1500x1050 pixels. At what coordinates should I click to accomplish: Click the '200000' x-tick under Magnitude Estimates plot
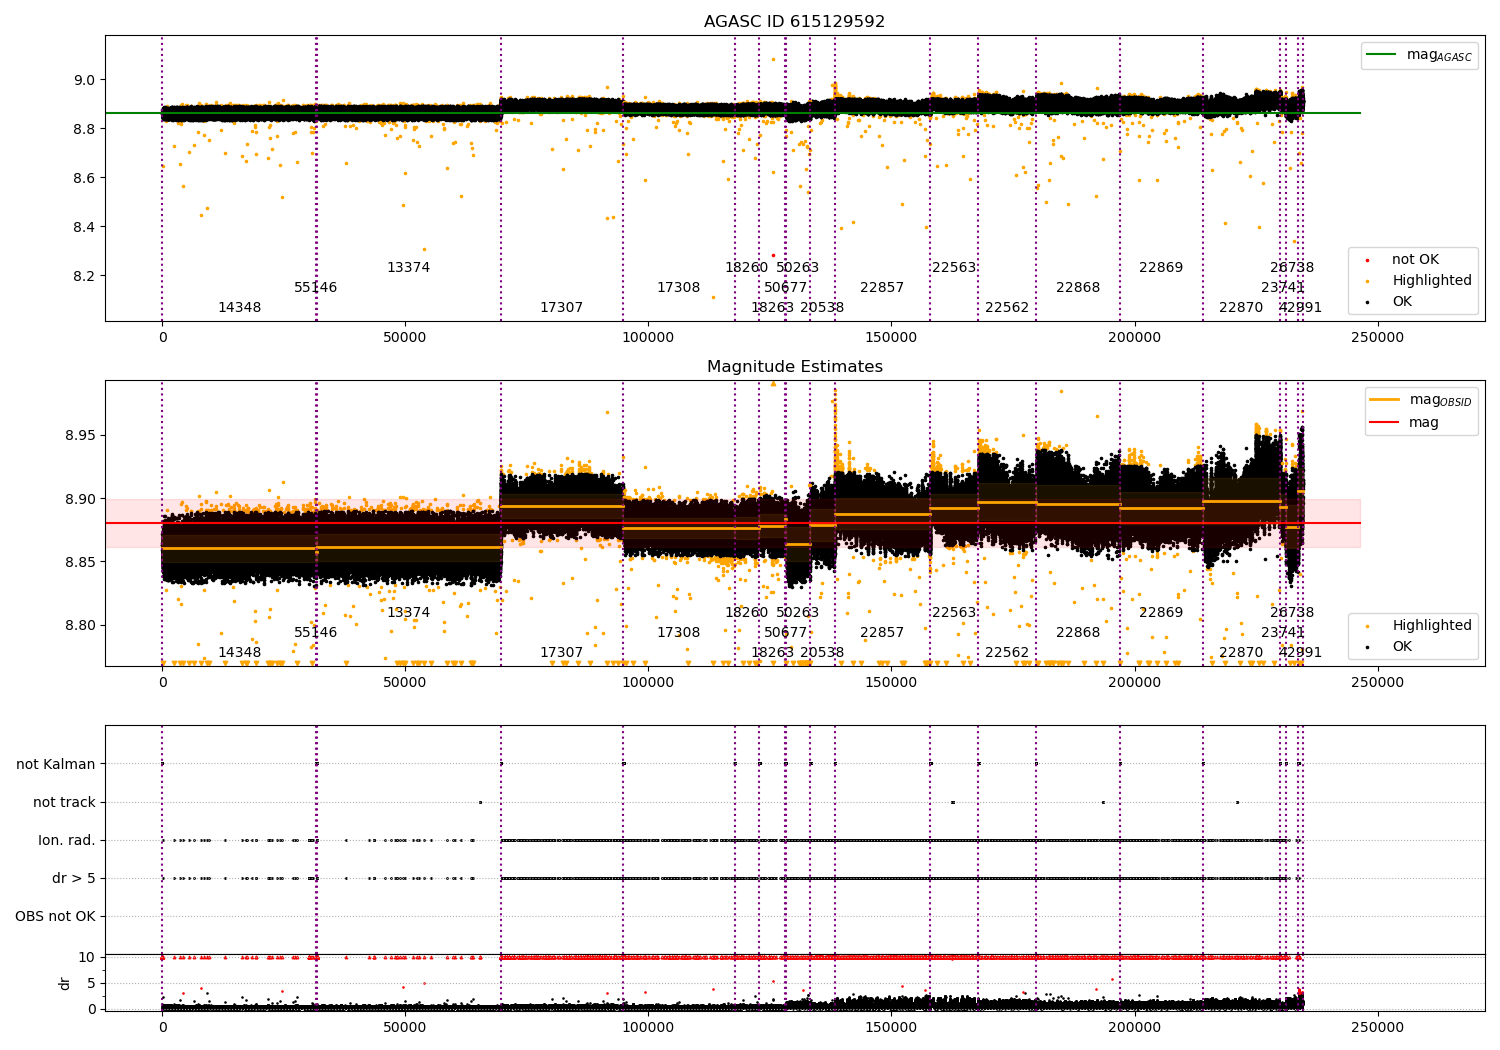coord(1134,683)
